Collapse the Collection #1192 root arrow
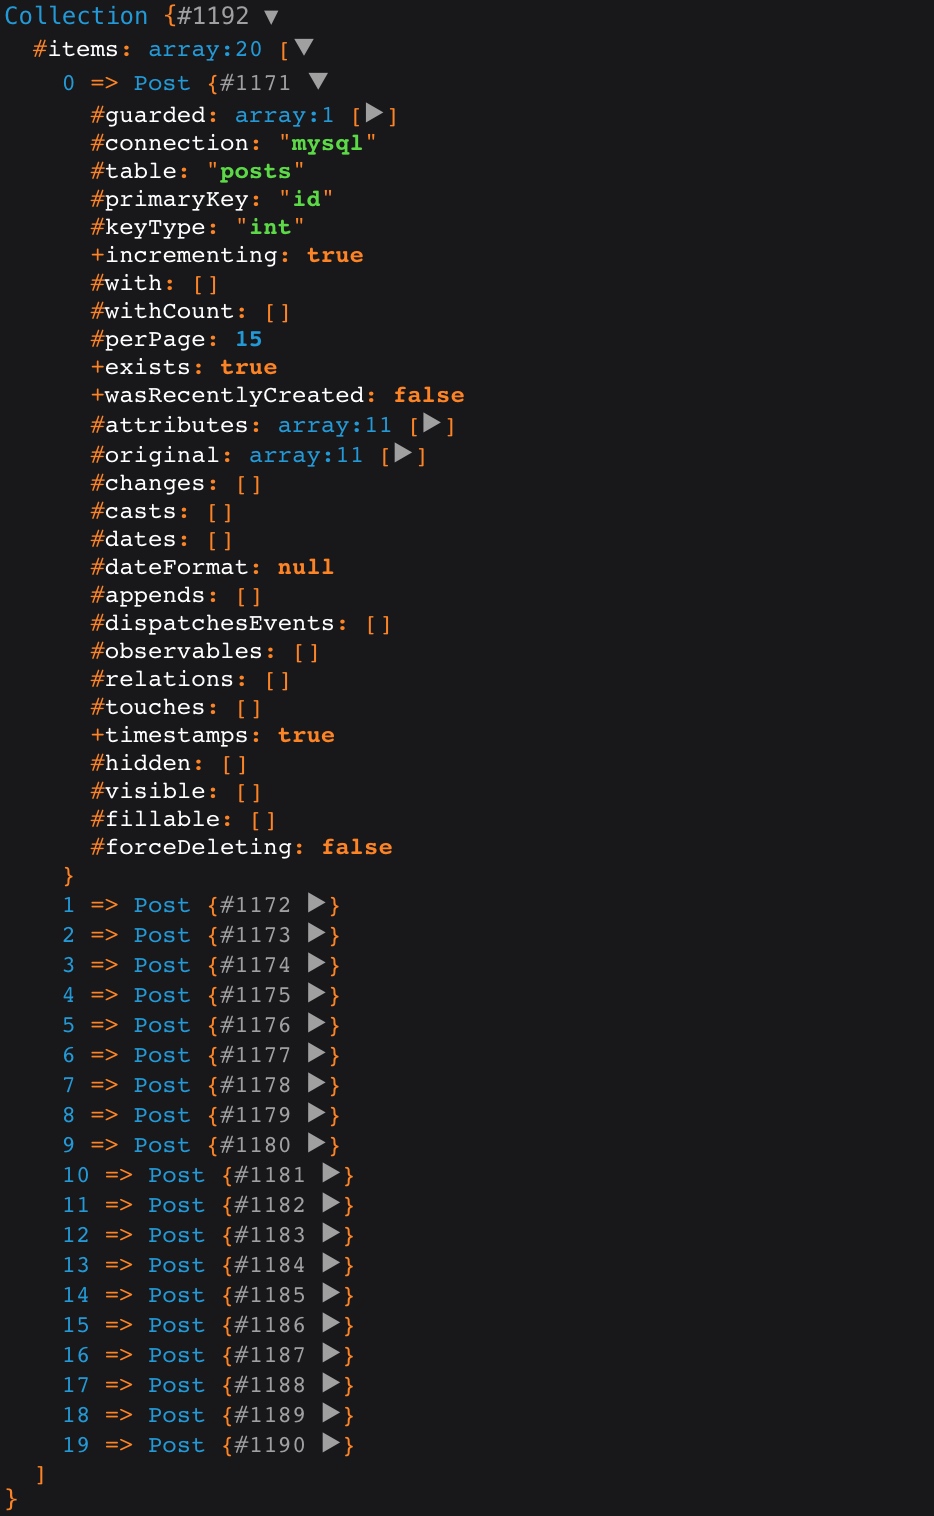 [x=271, y=17]
